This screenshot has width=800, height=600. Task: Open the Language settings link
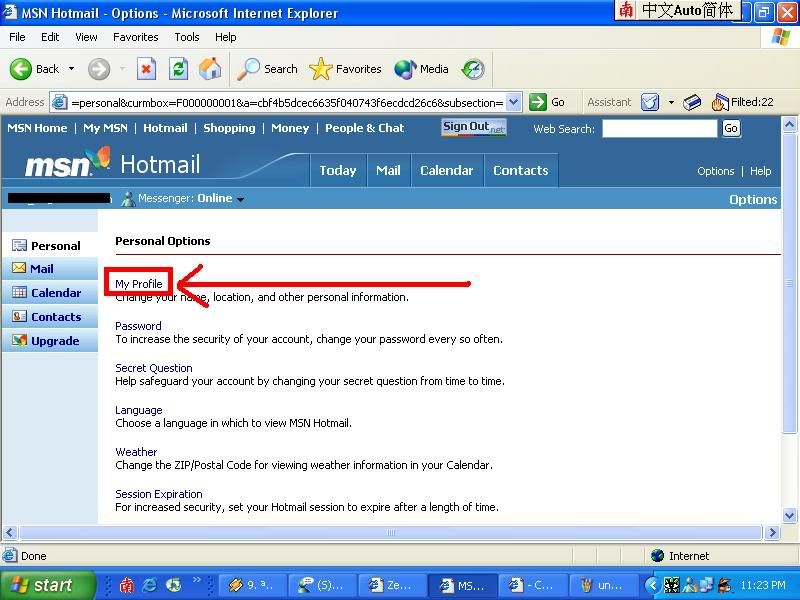coord(139,410)
